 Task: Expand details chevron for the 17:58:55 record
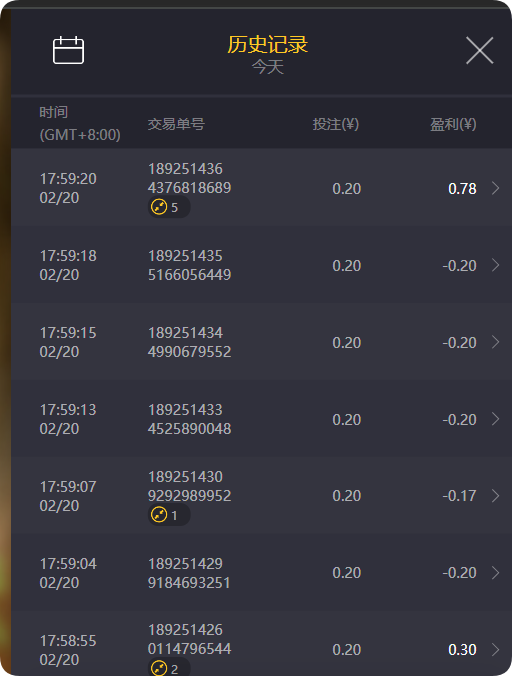(496, 649)
